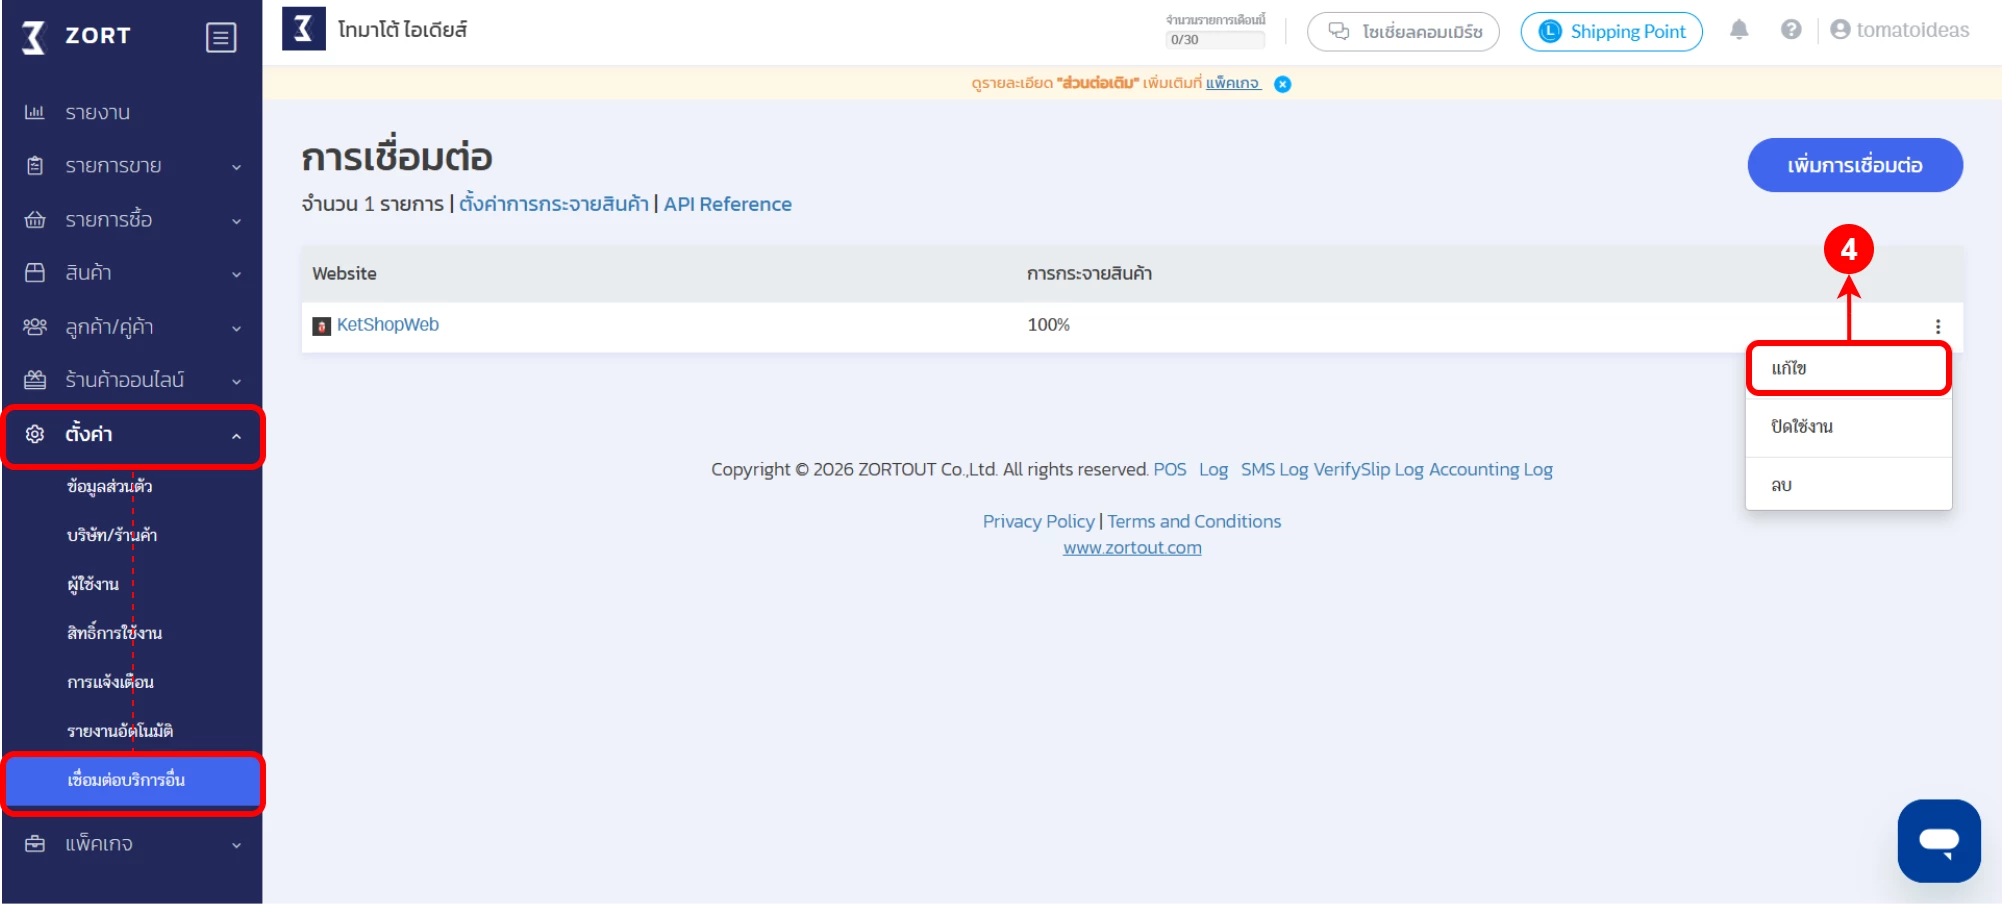2004x906 pixels.
Task: Open the KetShopWeb connection link
Action: tap(387, 325)
